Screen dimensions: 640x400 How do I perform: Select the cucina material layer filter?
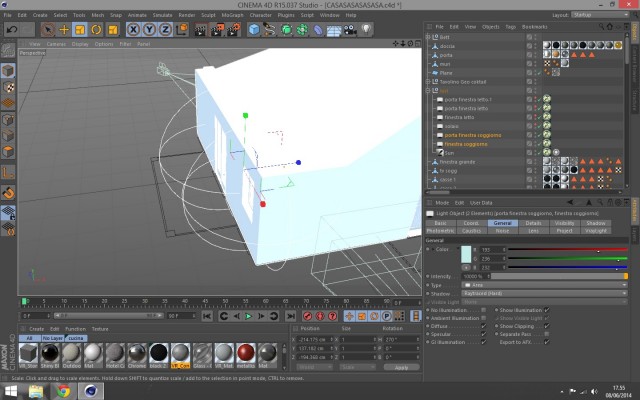pyautogui.click(x=76, y=338)
